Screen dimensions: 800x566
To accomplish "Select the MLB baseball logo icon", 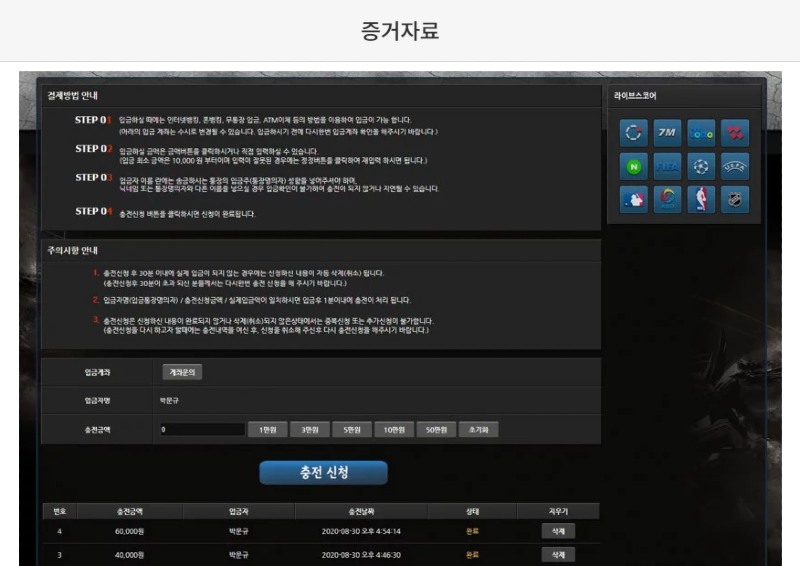I will click(x=633, y=199).
